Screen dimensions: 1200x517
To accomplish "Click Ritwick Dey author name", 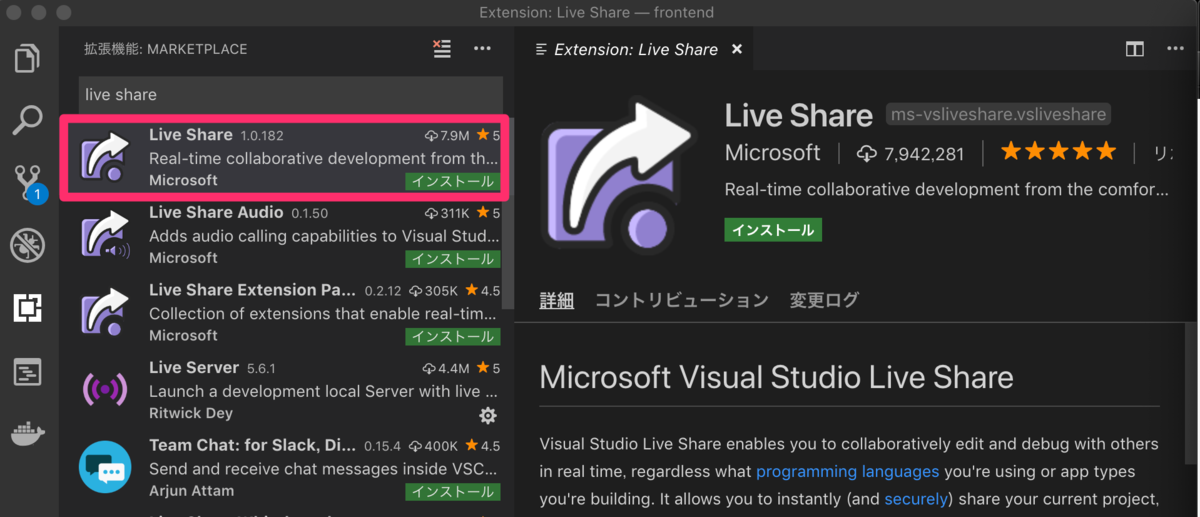I will pos(191,413).
